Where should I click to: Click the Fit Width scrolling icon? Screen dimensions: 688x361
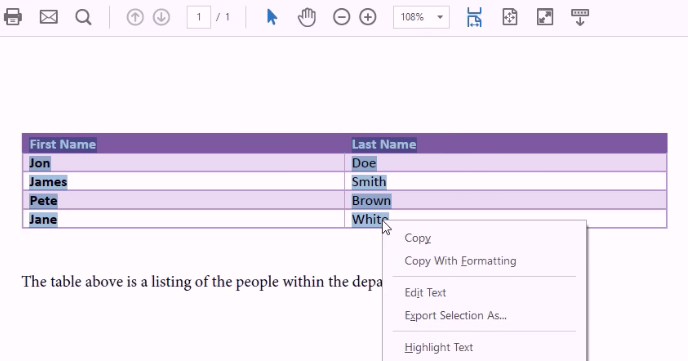[474, 17]
